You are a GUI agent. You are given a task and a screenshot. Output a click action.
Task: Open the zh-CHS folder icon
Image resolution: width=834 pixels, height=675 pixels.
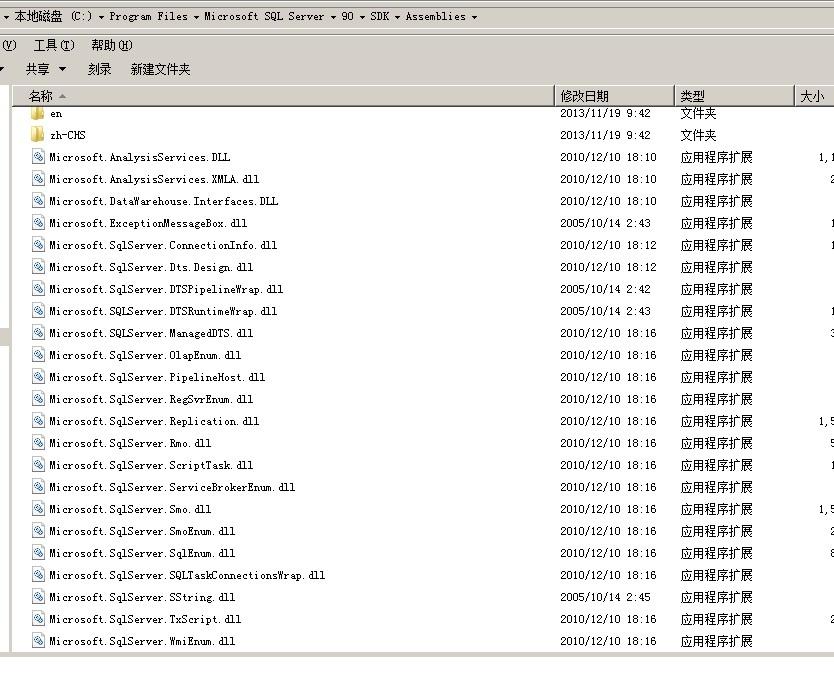coord(37,135)
